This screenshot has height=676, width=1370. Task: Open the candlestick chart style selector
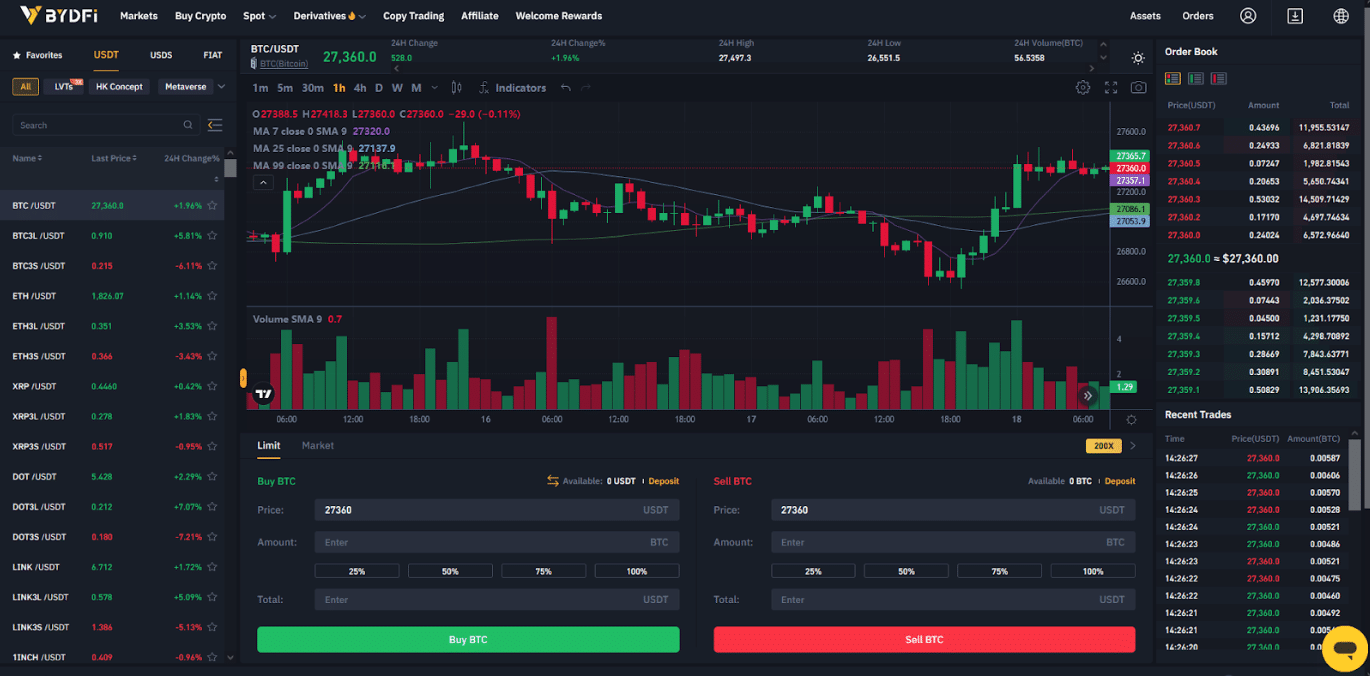click(456, 88)
